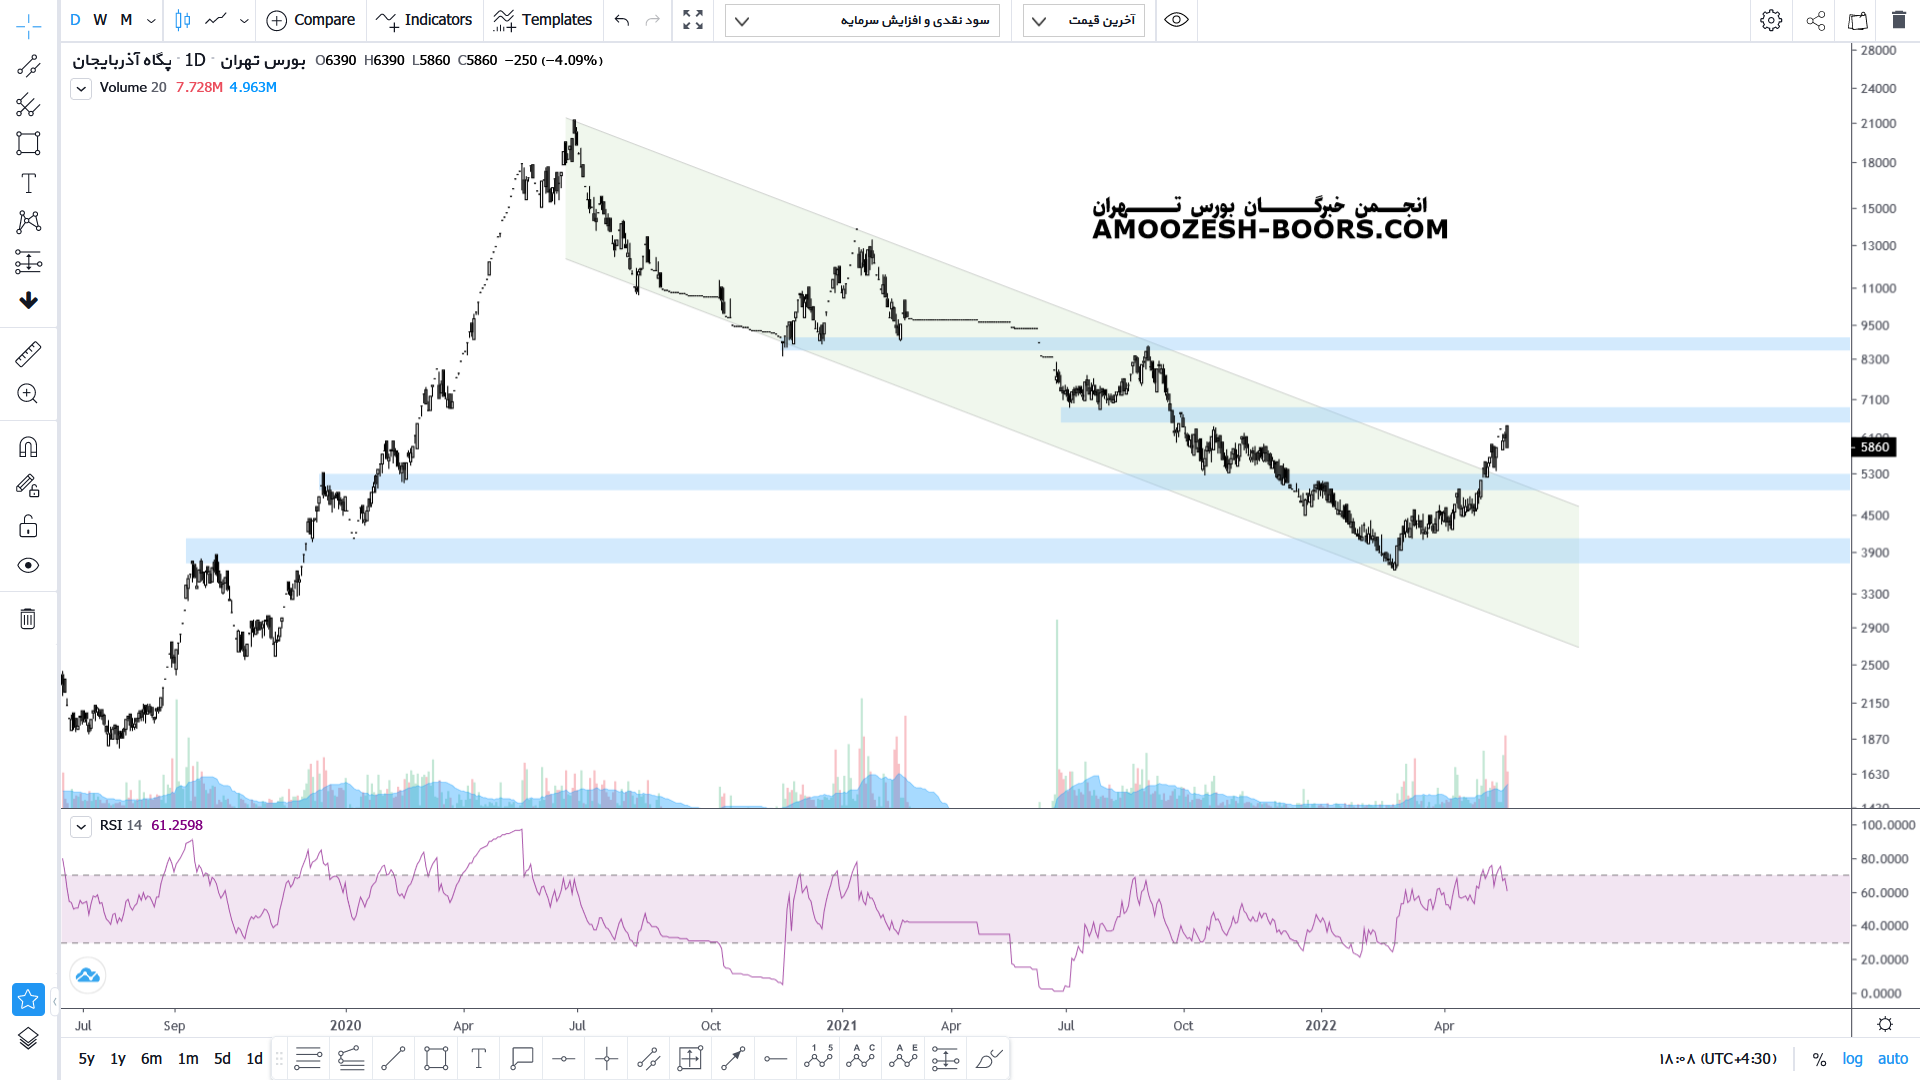Select the Text tool in left sidebar

[28, 183]
